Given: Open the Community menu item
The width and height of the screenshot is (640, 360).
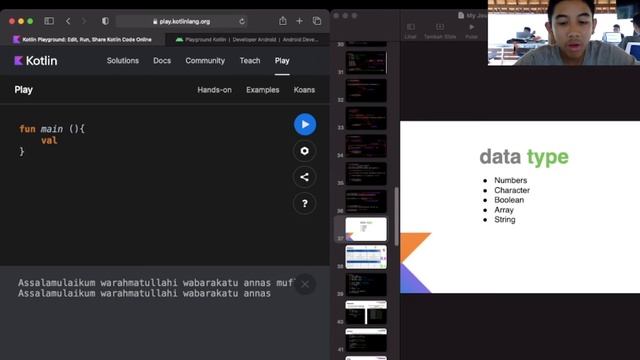Looking at the screenshot, I should (205, 61).
